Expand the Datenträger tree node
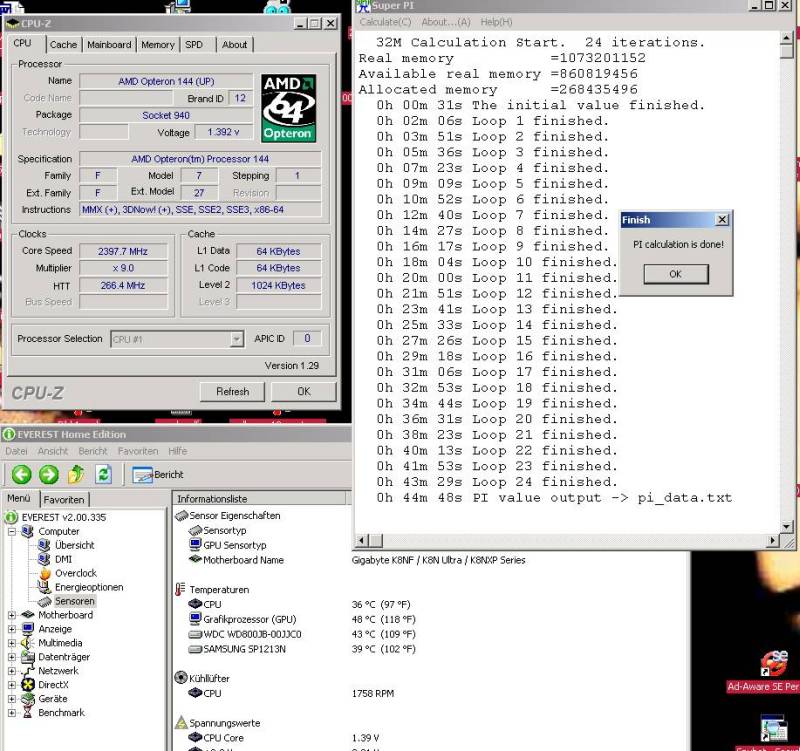 (12, 657)
